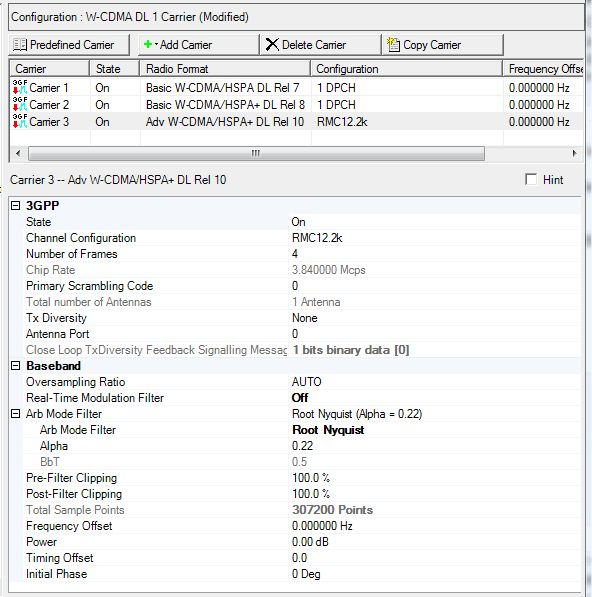Select the Initial Phase property label
The width and height of the screenshot is (592, 597).
click(x=56, y=574)
